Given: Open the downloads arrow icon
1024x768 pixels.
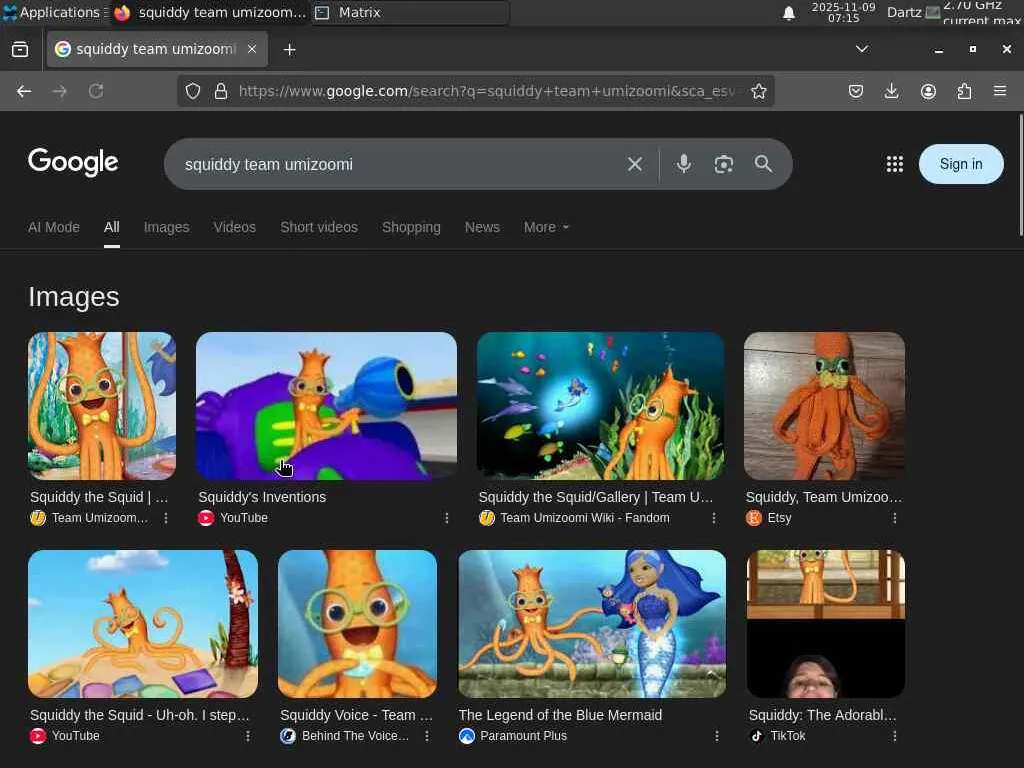Looking at the screenshot, I should [891, 91].
